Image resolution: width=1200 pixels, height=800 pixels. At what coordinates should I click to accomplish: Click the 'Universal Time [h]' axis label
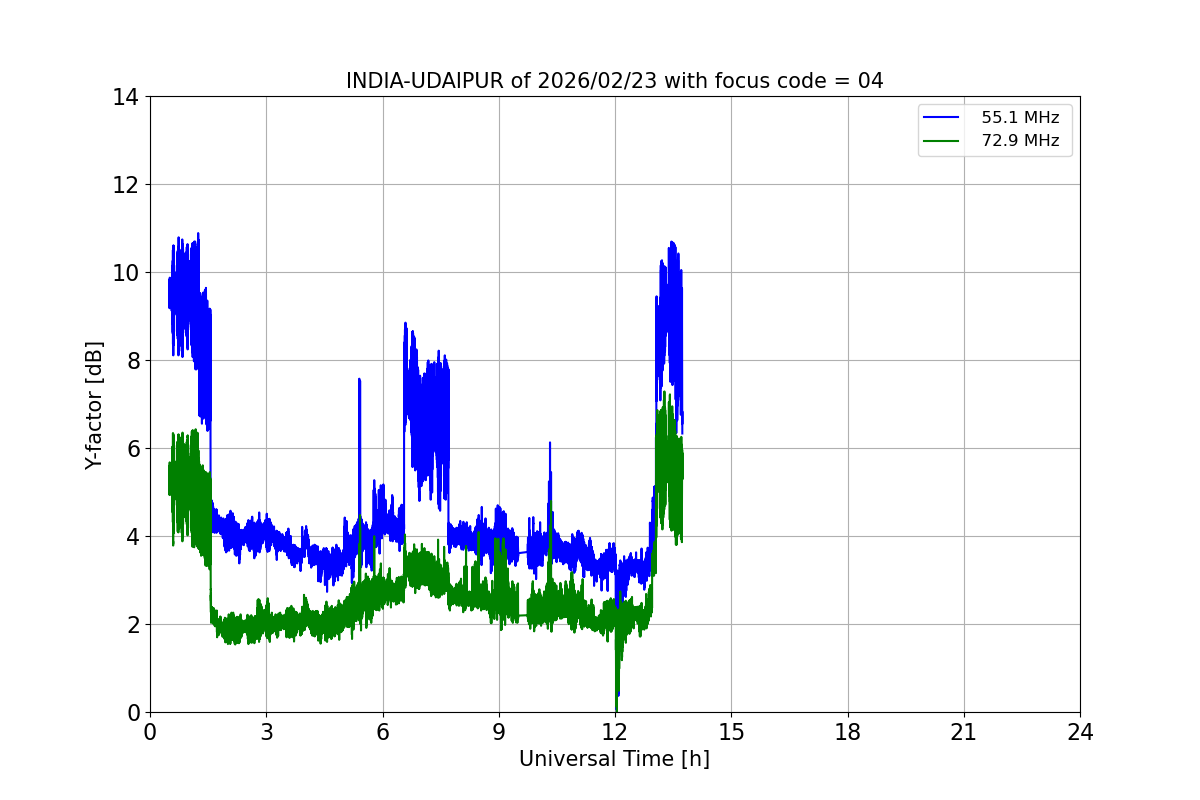point(614,759)
